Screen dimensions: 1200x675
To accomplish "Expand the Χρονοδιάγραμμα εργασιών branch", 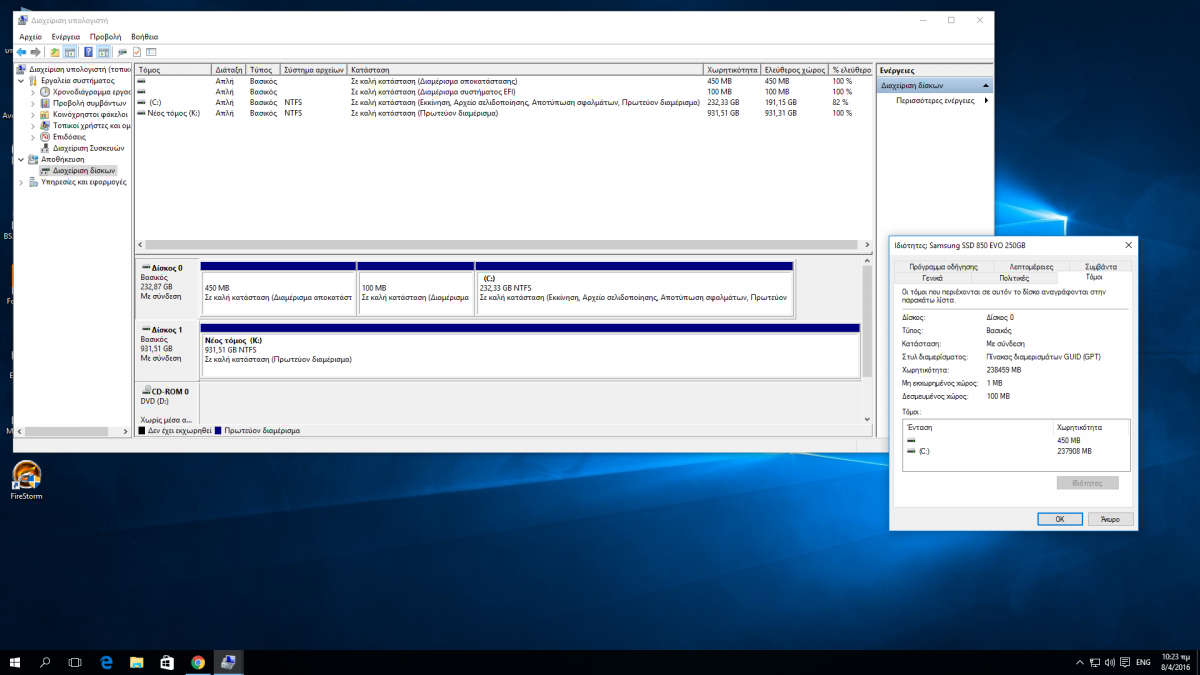I will (33, 92).
